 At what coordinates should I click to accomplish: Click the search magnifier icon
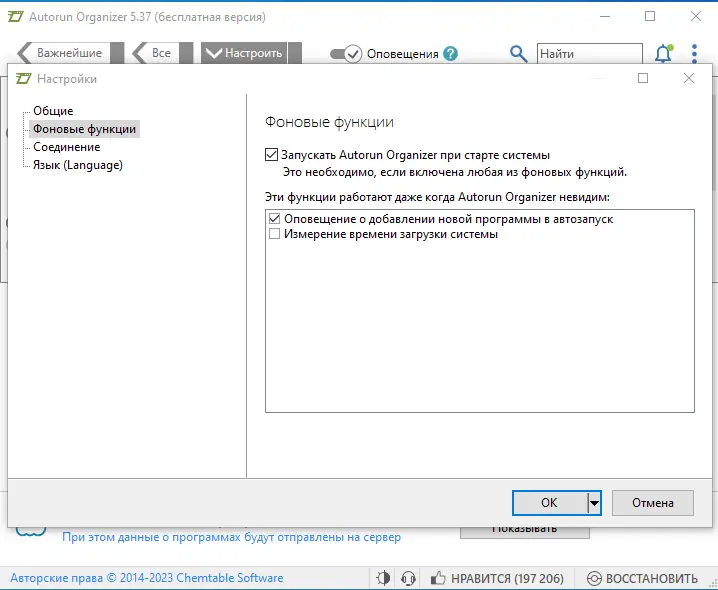(518, 54)
